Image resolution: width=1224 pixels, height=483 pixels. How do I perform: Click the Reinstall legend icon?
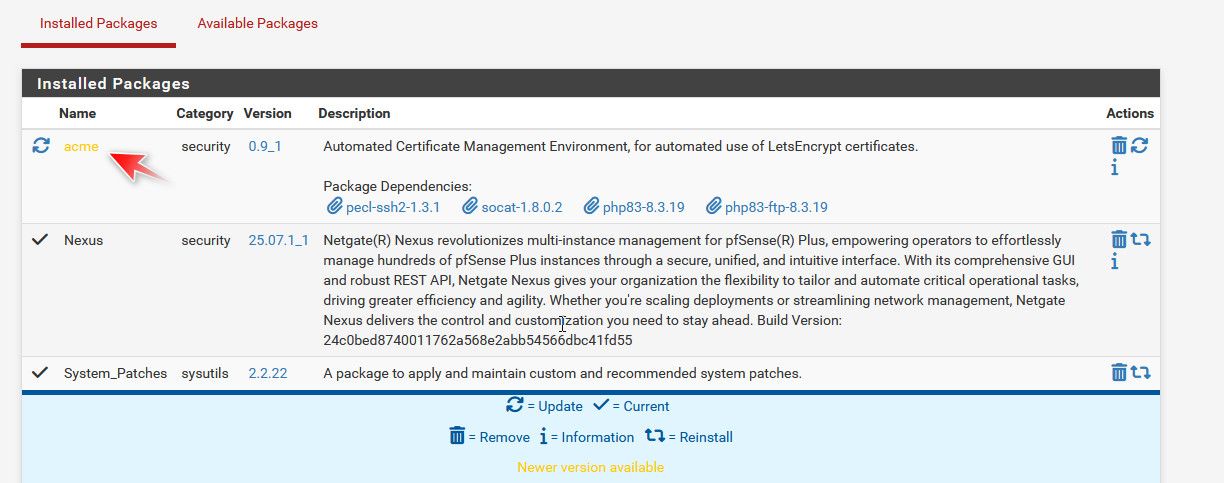pyautogui.click(x=655, y=436)
